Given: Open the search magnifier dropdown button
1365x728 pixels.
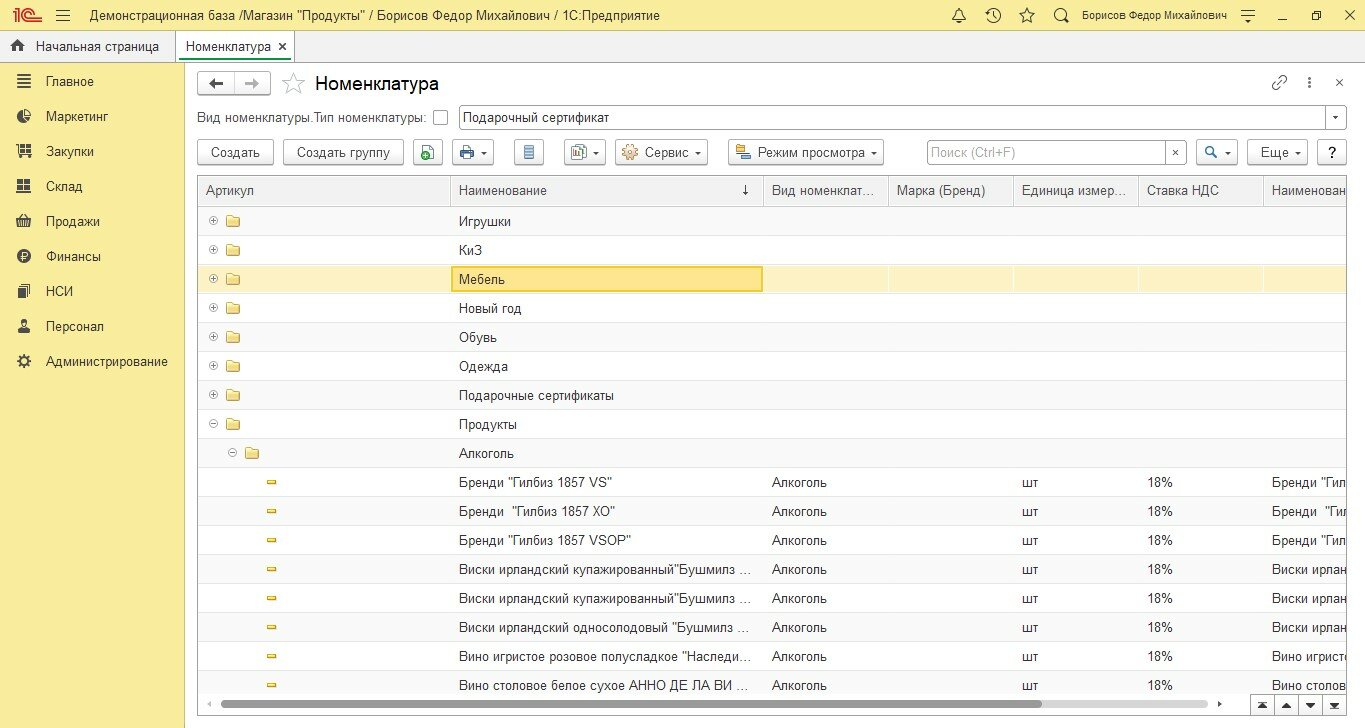Looking at the screenshot, I should [x=1217, y=152].
